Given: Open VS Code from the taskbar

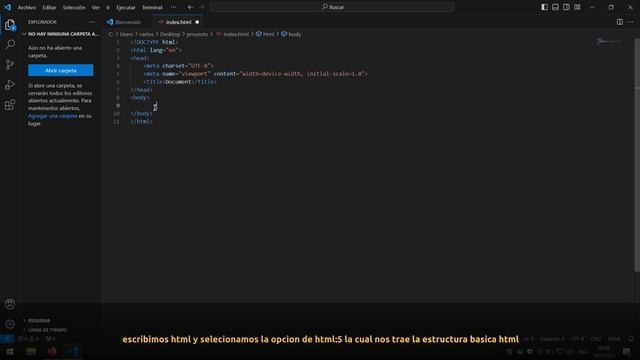Looking at the screenshot, I should click(73, 351).
